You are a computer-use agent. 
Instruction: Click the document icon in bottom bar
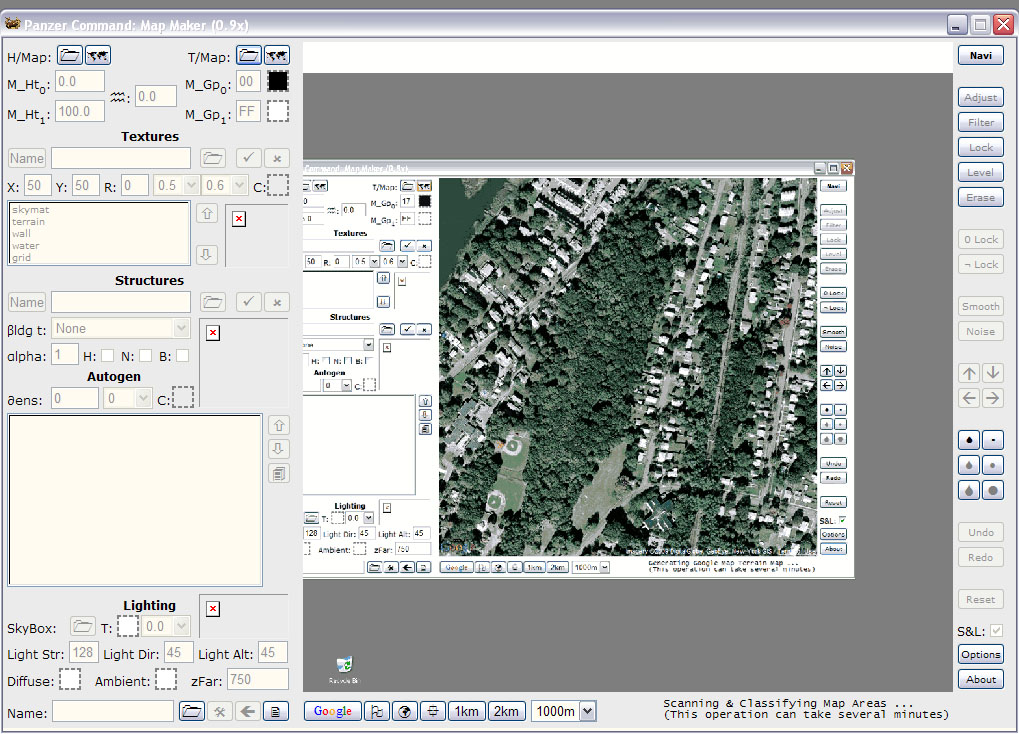(x=276, y=711)
